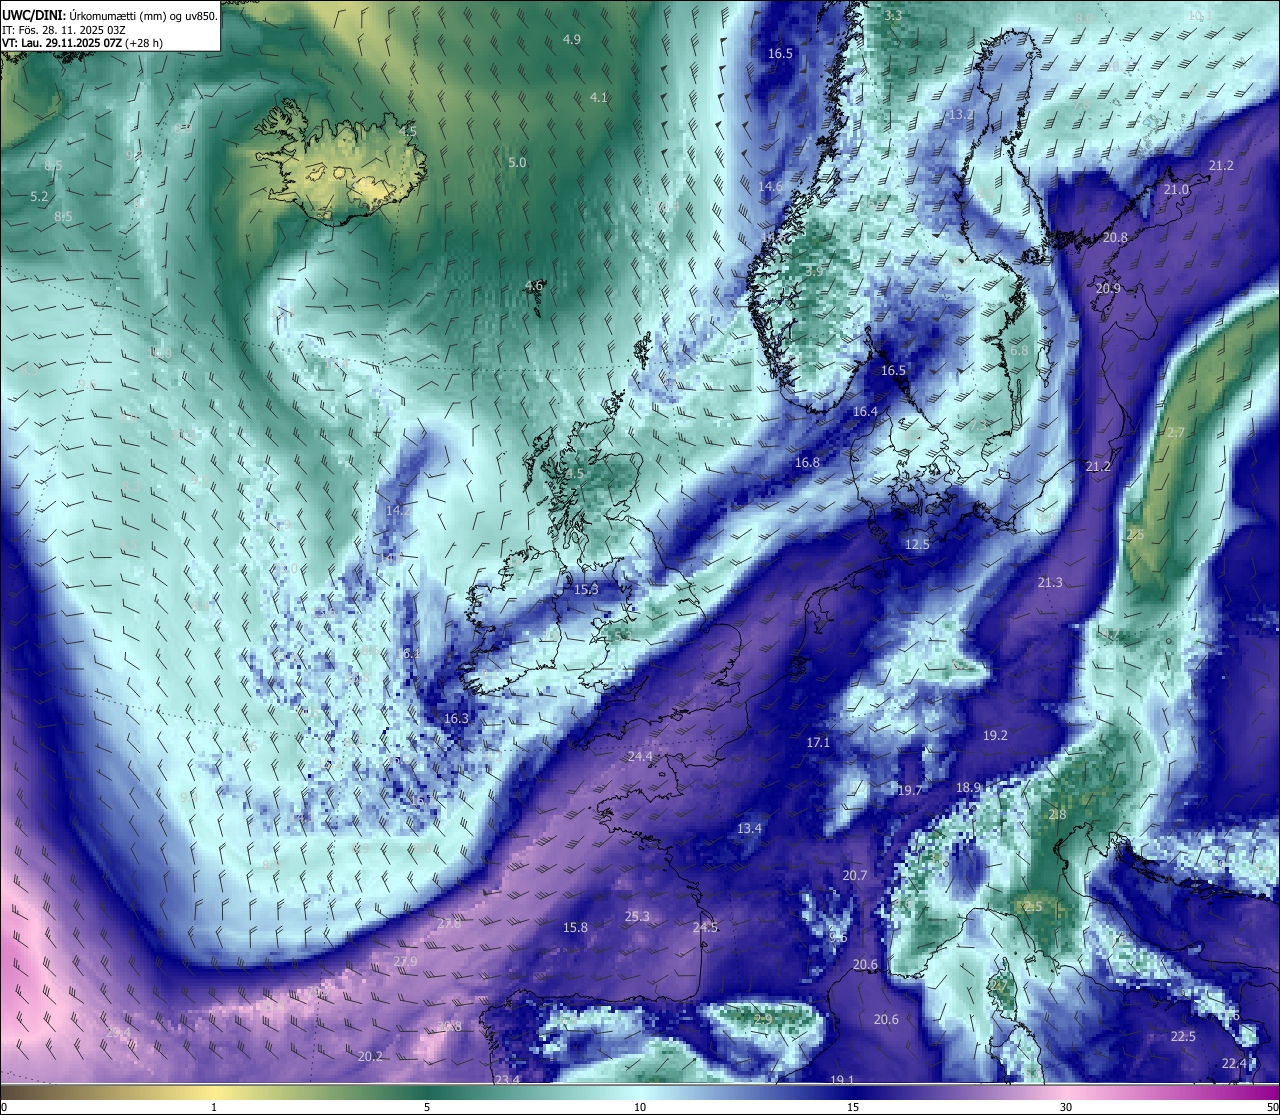Click the color scale label '10'
Screen dimensions: 1280x1115
640,1107
